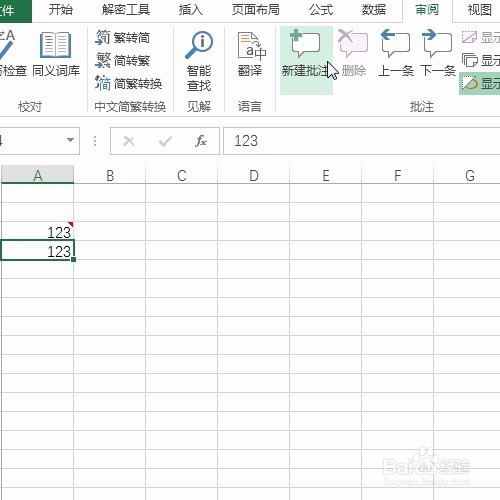Toggle show ink (highlighted 显示 item)
Viewport: 500px width, 500px height.
click(x=480, y=83)
